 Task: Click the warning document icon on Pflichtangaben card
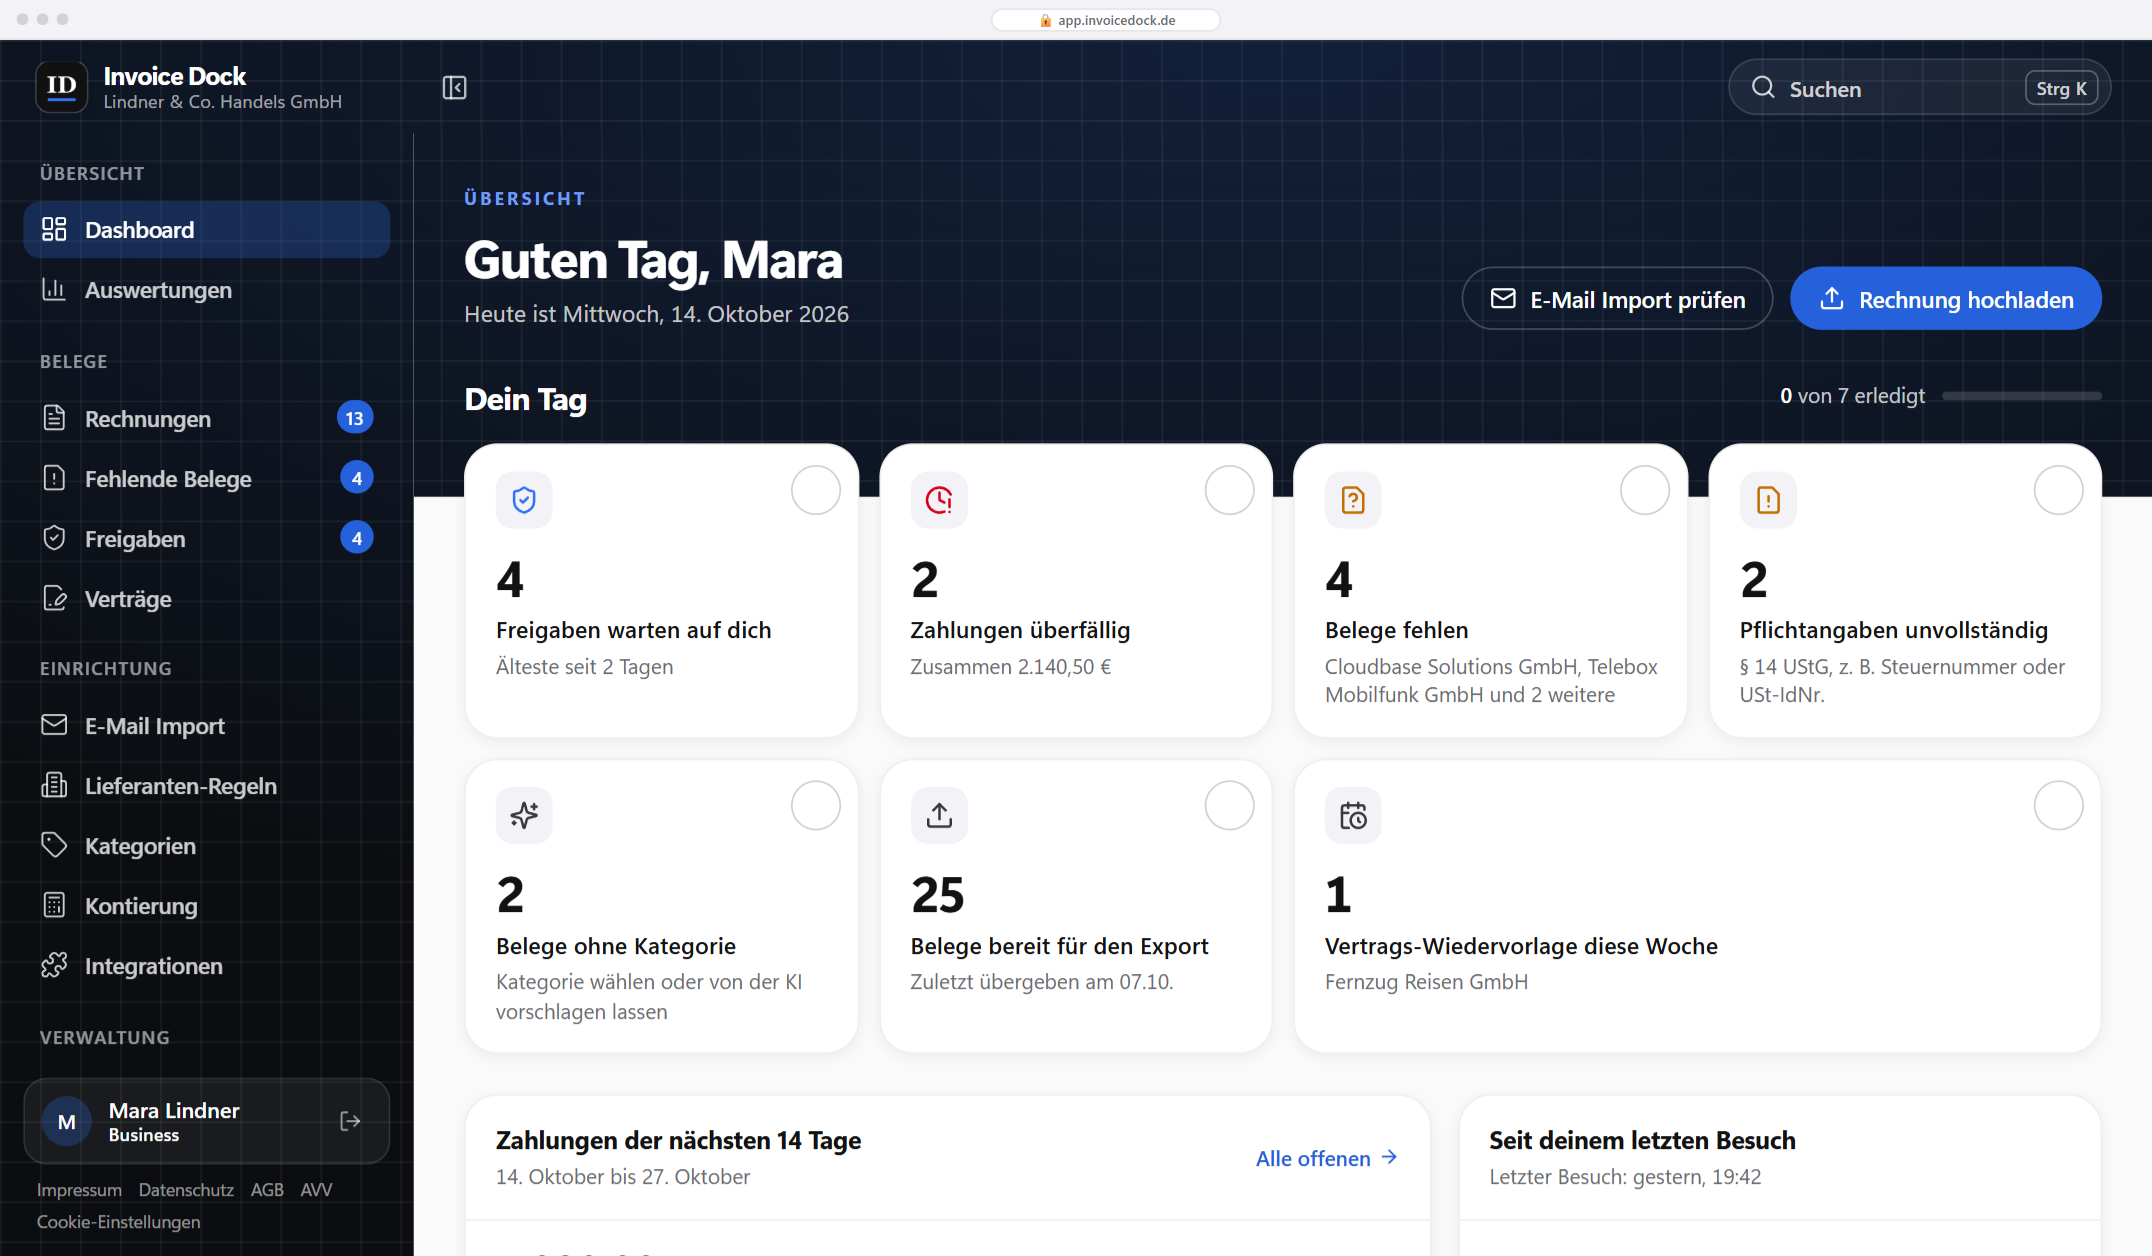point(1768,500)
